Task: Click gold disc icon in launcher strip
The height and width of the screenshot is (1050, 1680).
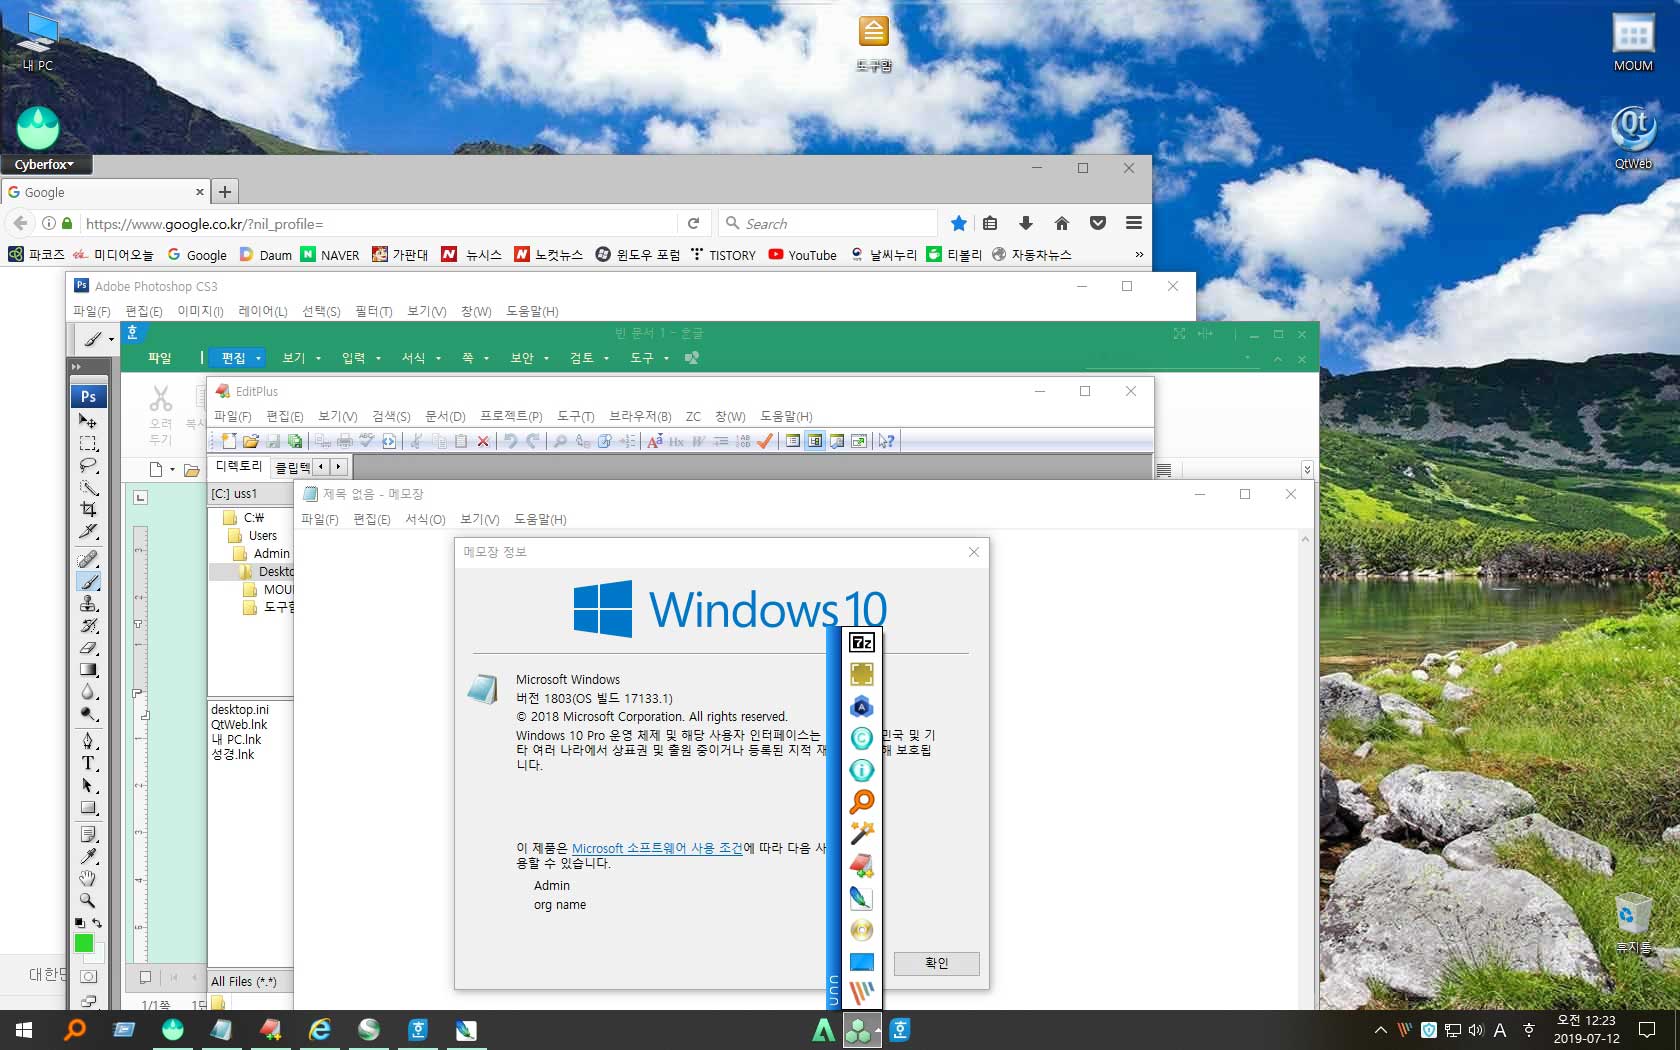Action: 862,930
